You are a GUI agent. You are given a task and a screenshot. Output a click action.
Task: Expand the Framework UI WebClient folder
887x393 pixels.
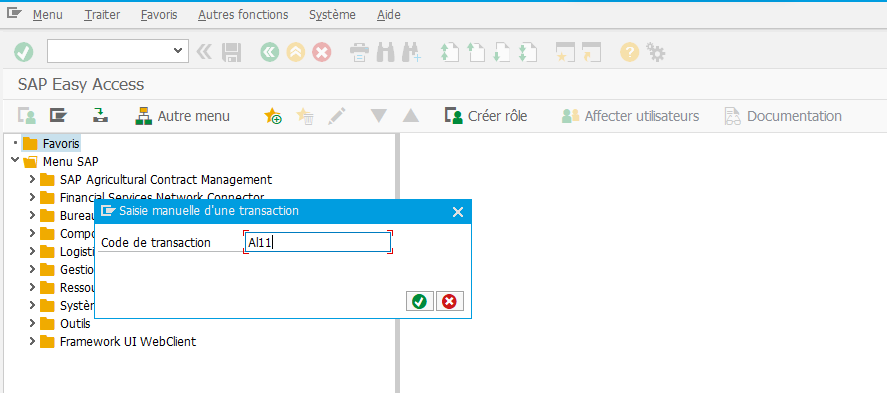click(x=32, y=342)
